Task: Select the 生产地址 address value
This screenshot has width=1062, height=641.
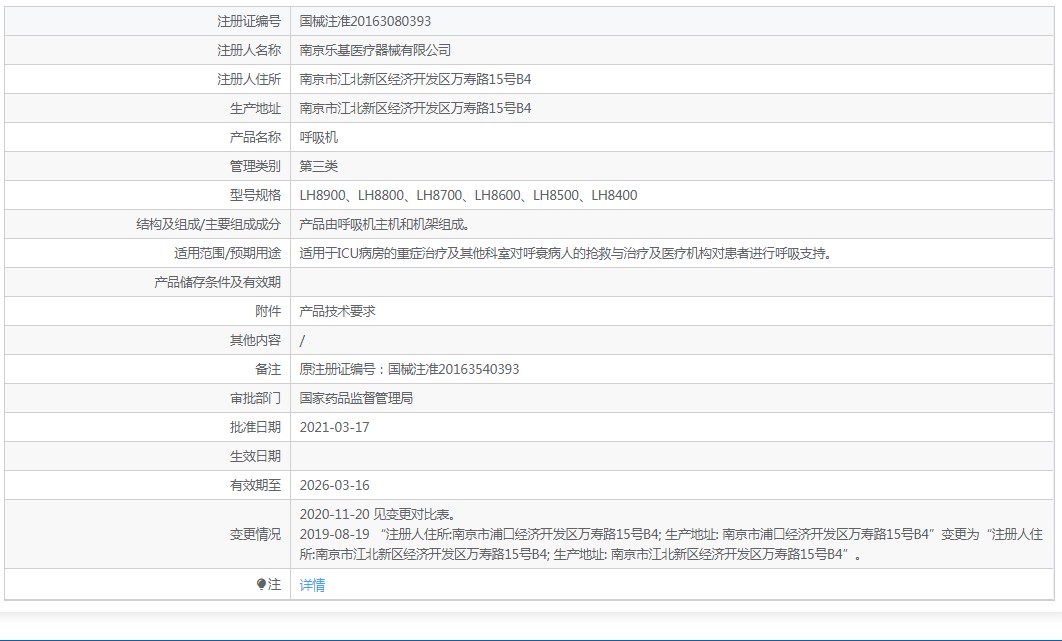Action: click(x=415, y=108)
